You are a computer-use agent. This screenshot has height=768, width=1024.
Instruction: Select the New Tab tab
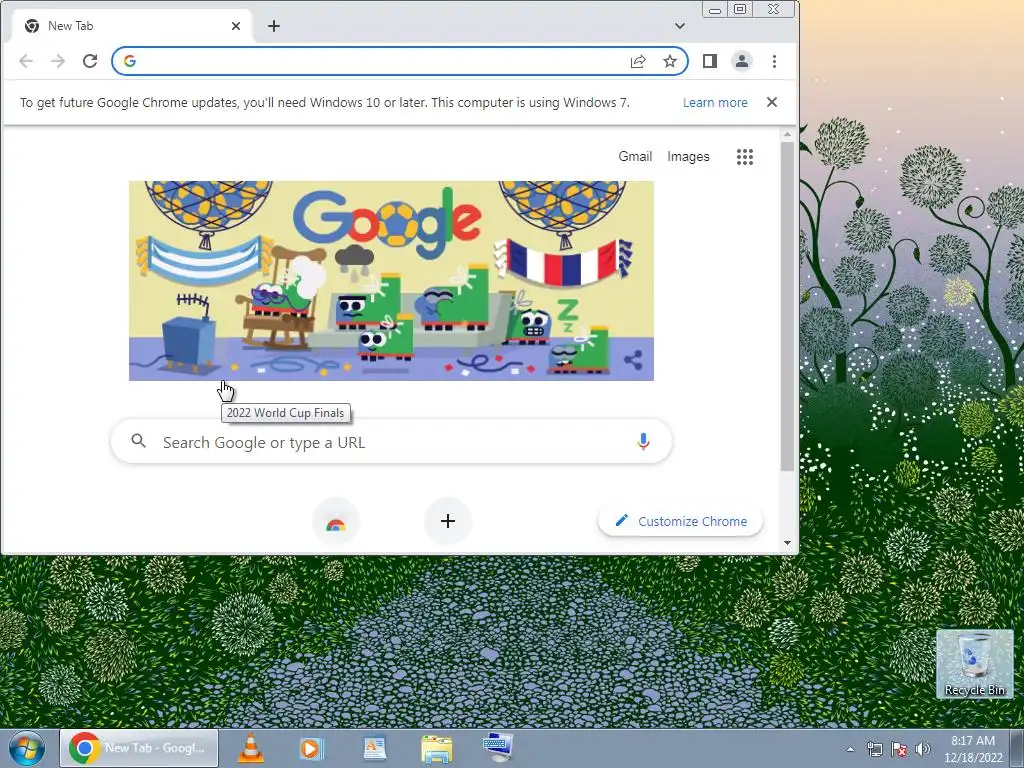pyautogui.click(x=131, y=26)
